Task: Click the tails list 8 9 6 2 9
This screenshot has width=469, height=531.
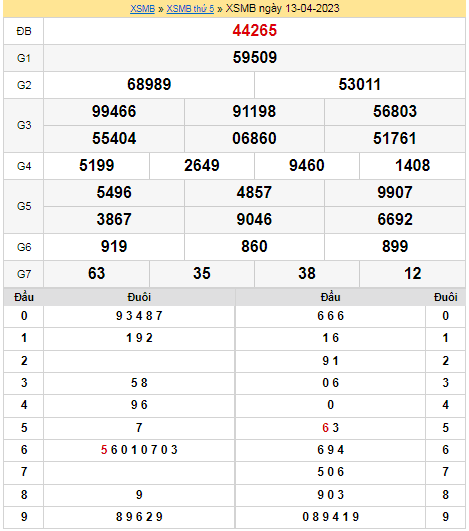Action: [x=139, y=517]
